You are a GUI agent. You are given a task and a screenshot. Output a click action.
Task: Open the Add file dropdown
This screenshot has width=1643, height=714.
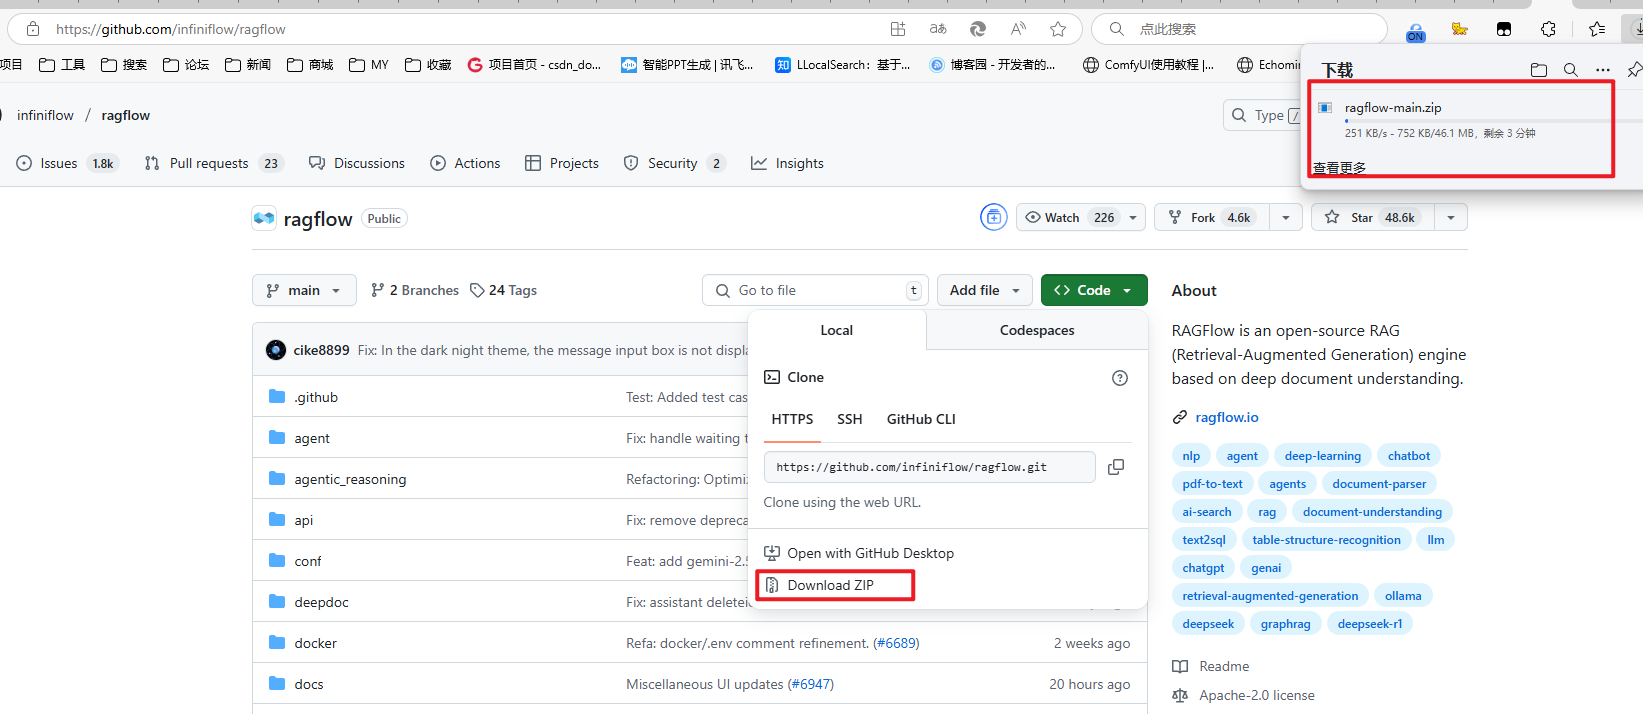tap(985, 290)
